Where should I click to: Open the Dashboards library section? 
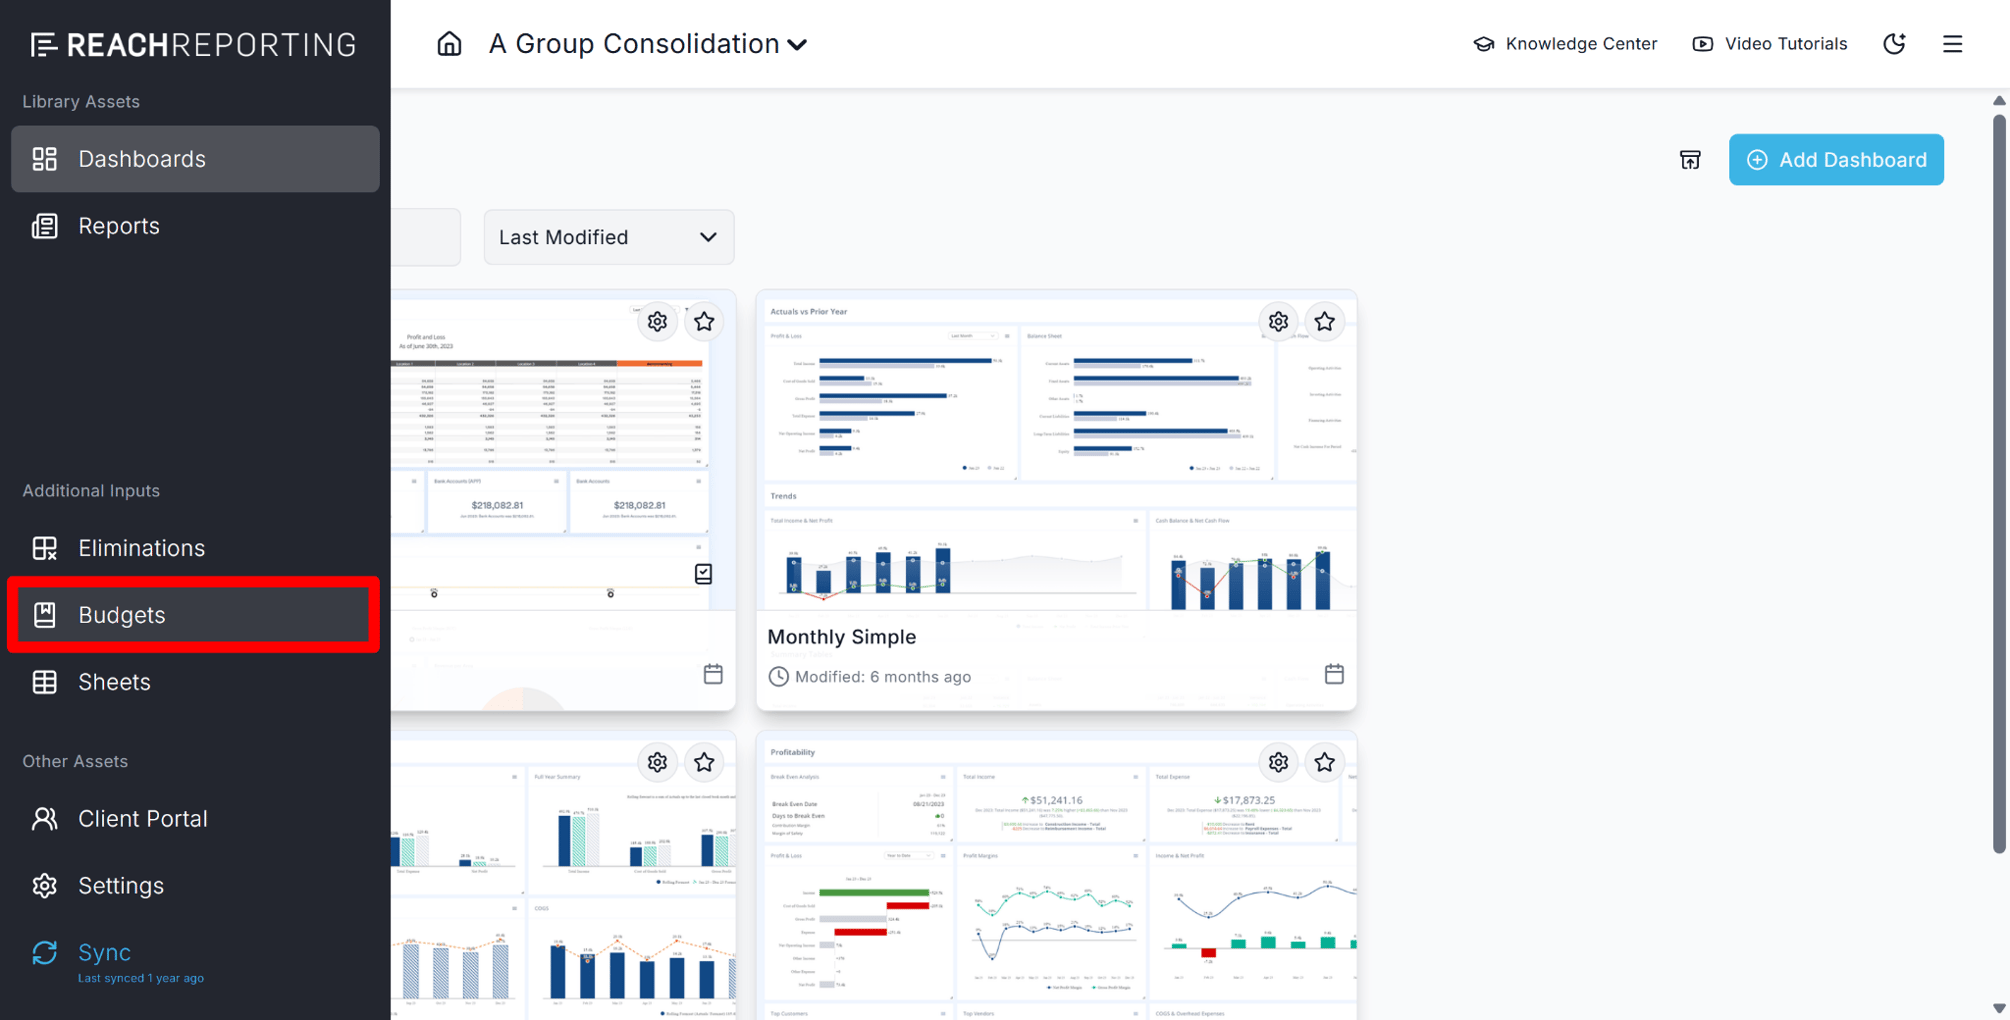coord(195,159)
